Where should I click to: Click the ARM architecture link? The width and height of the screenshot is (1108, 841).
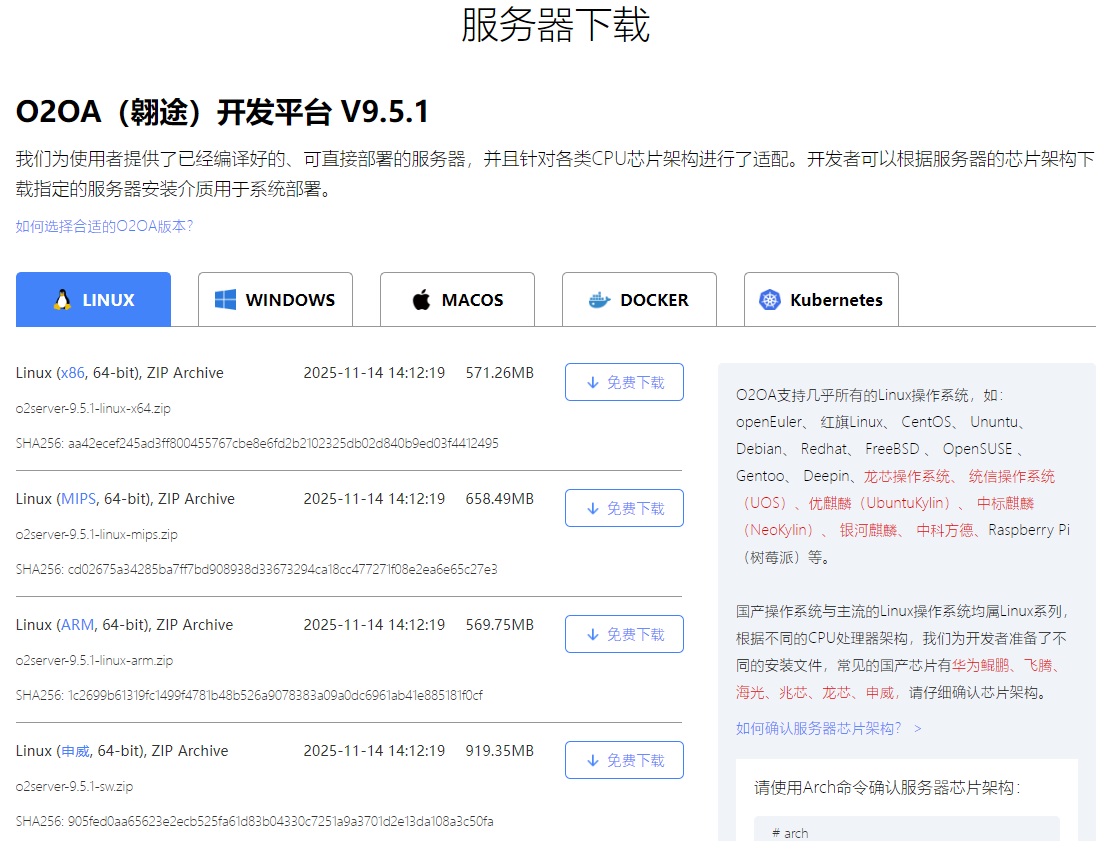(x=77, y=625)
